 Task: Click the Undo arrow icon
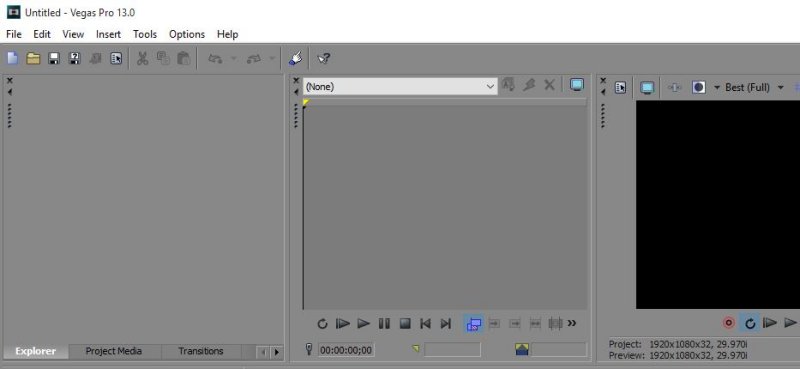[x=215, y=59]
